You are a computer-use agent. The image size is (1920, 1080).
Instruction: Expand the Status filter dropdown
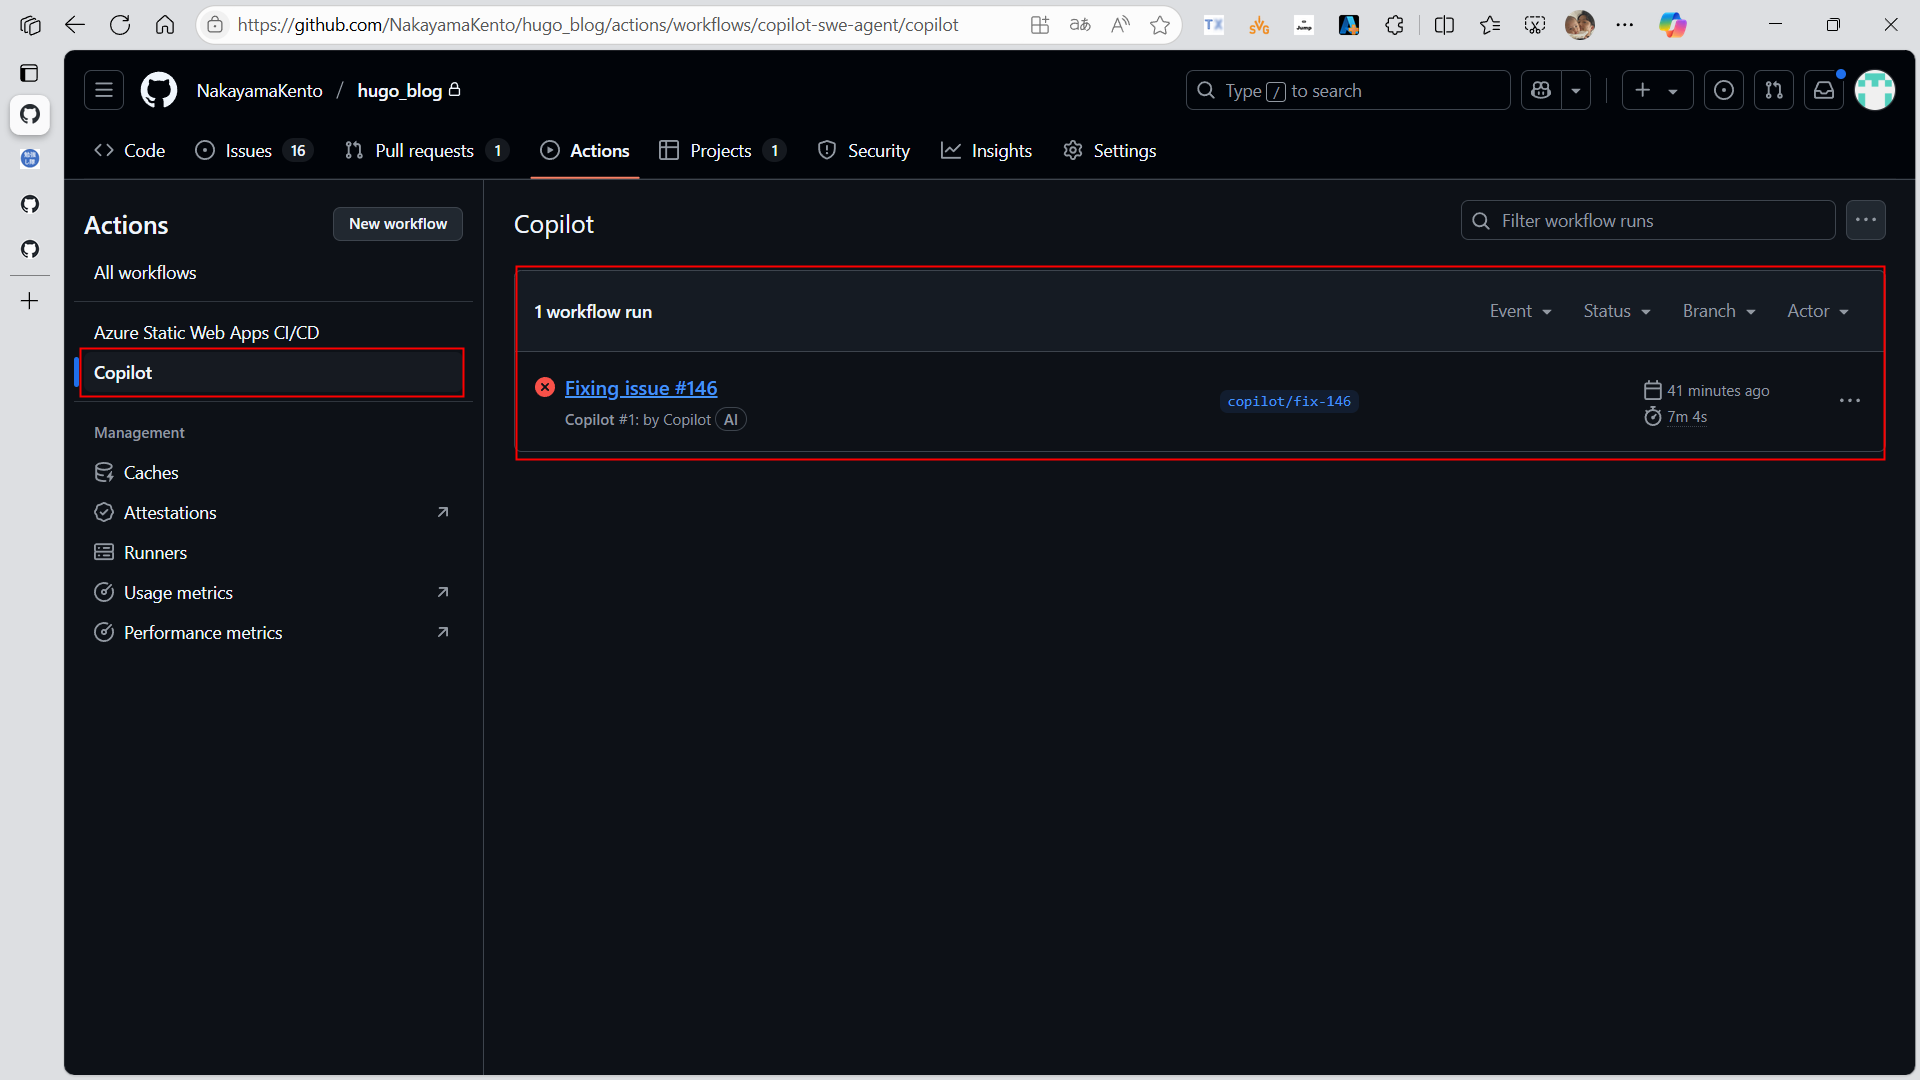point(1617,311)
